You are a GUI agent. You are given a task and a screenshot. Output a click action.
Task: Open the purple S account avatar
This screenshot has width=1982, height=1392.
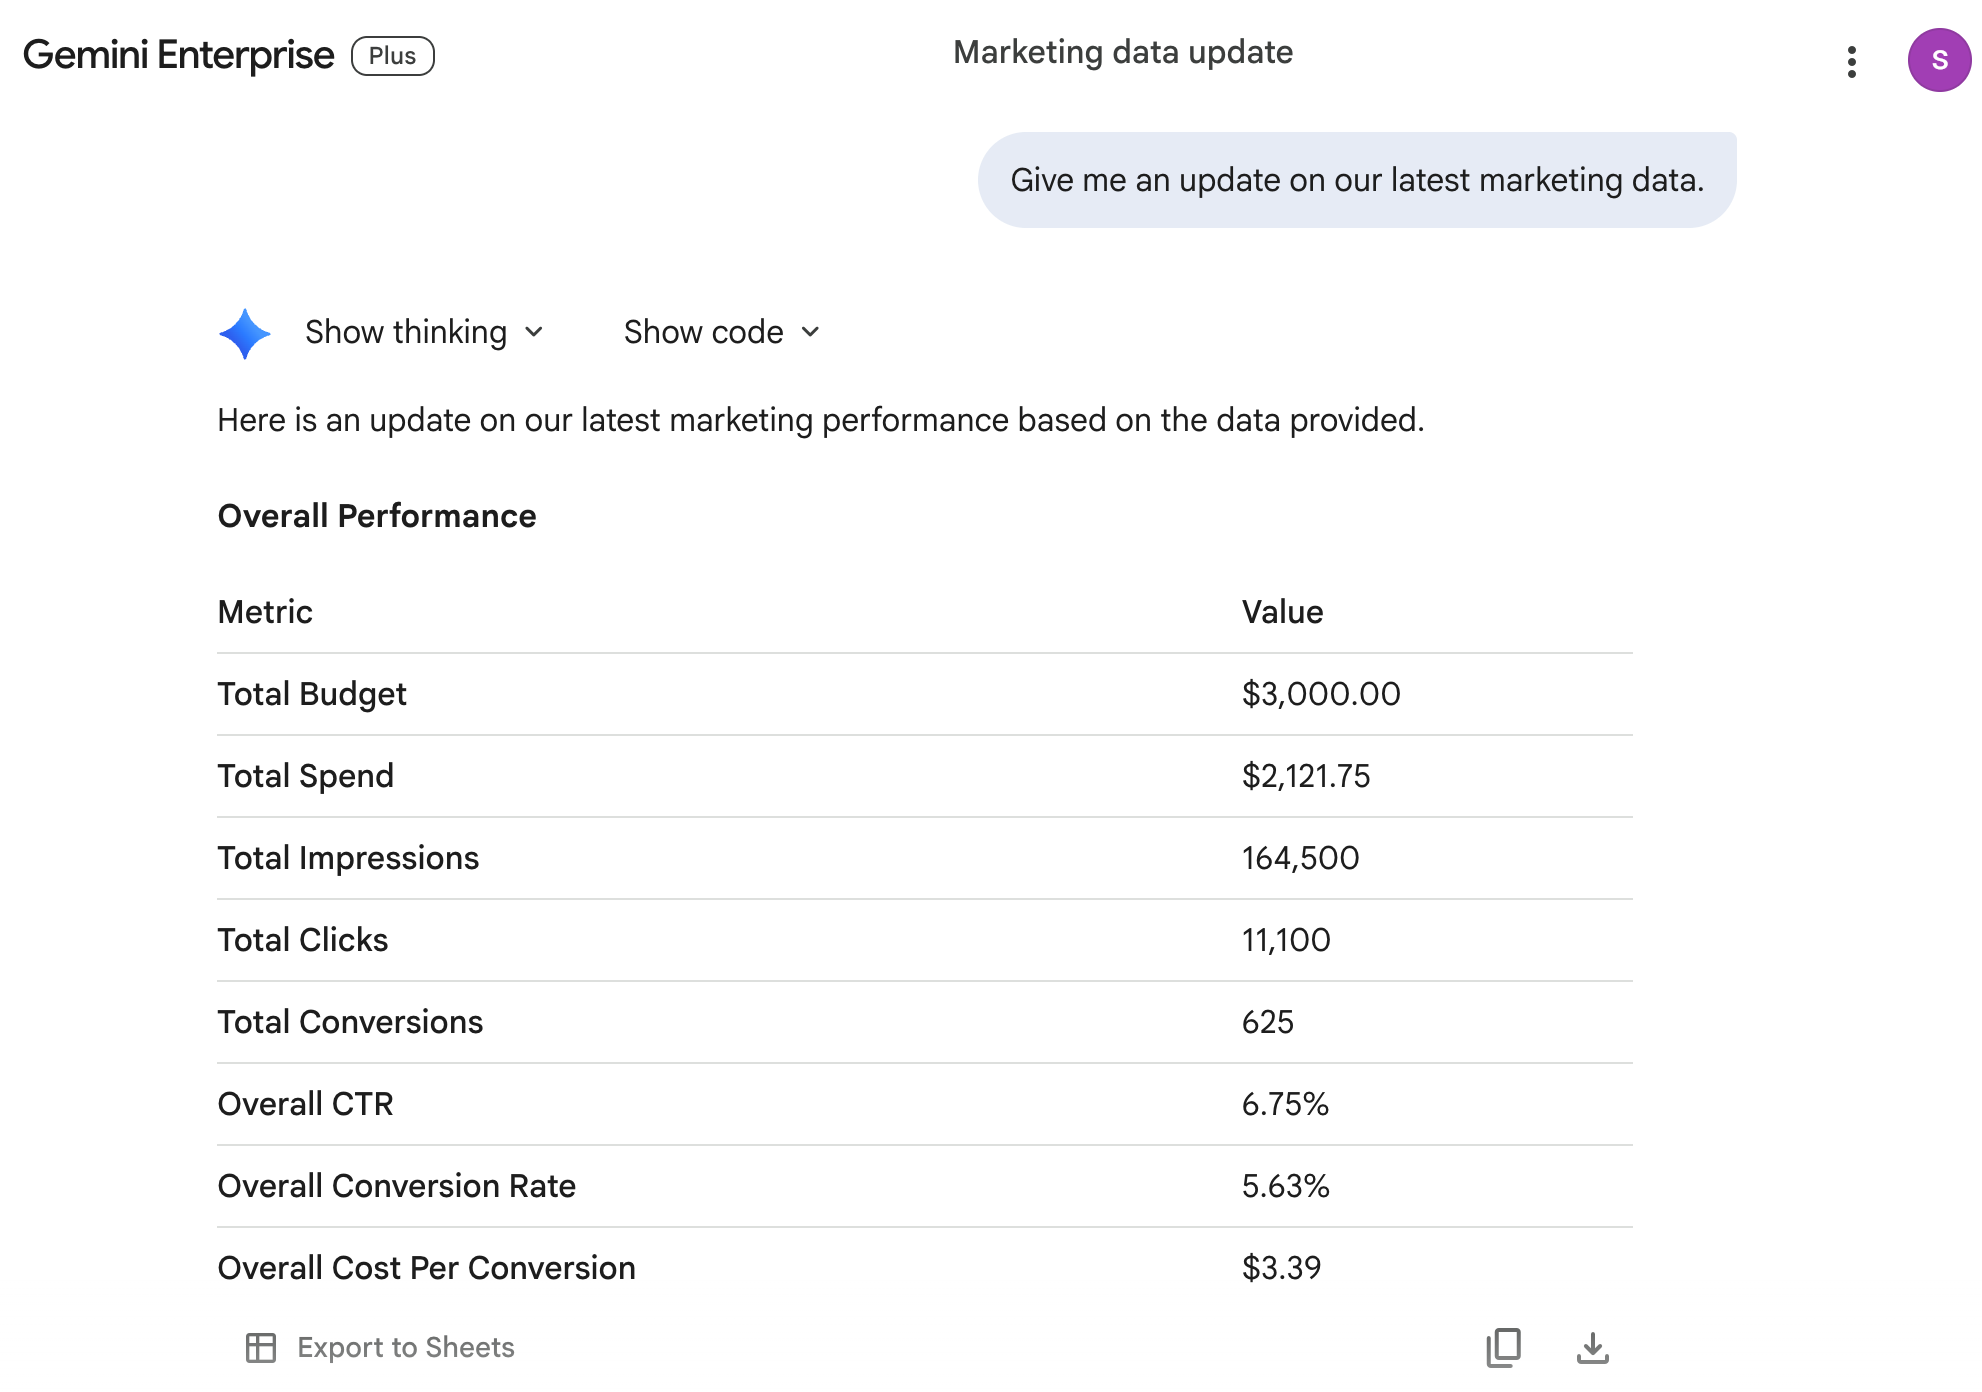1939,60
